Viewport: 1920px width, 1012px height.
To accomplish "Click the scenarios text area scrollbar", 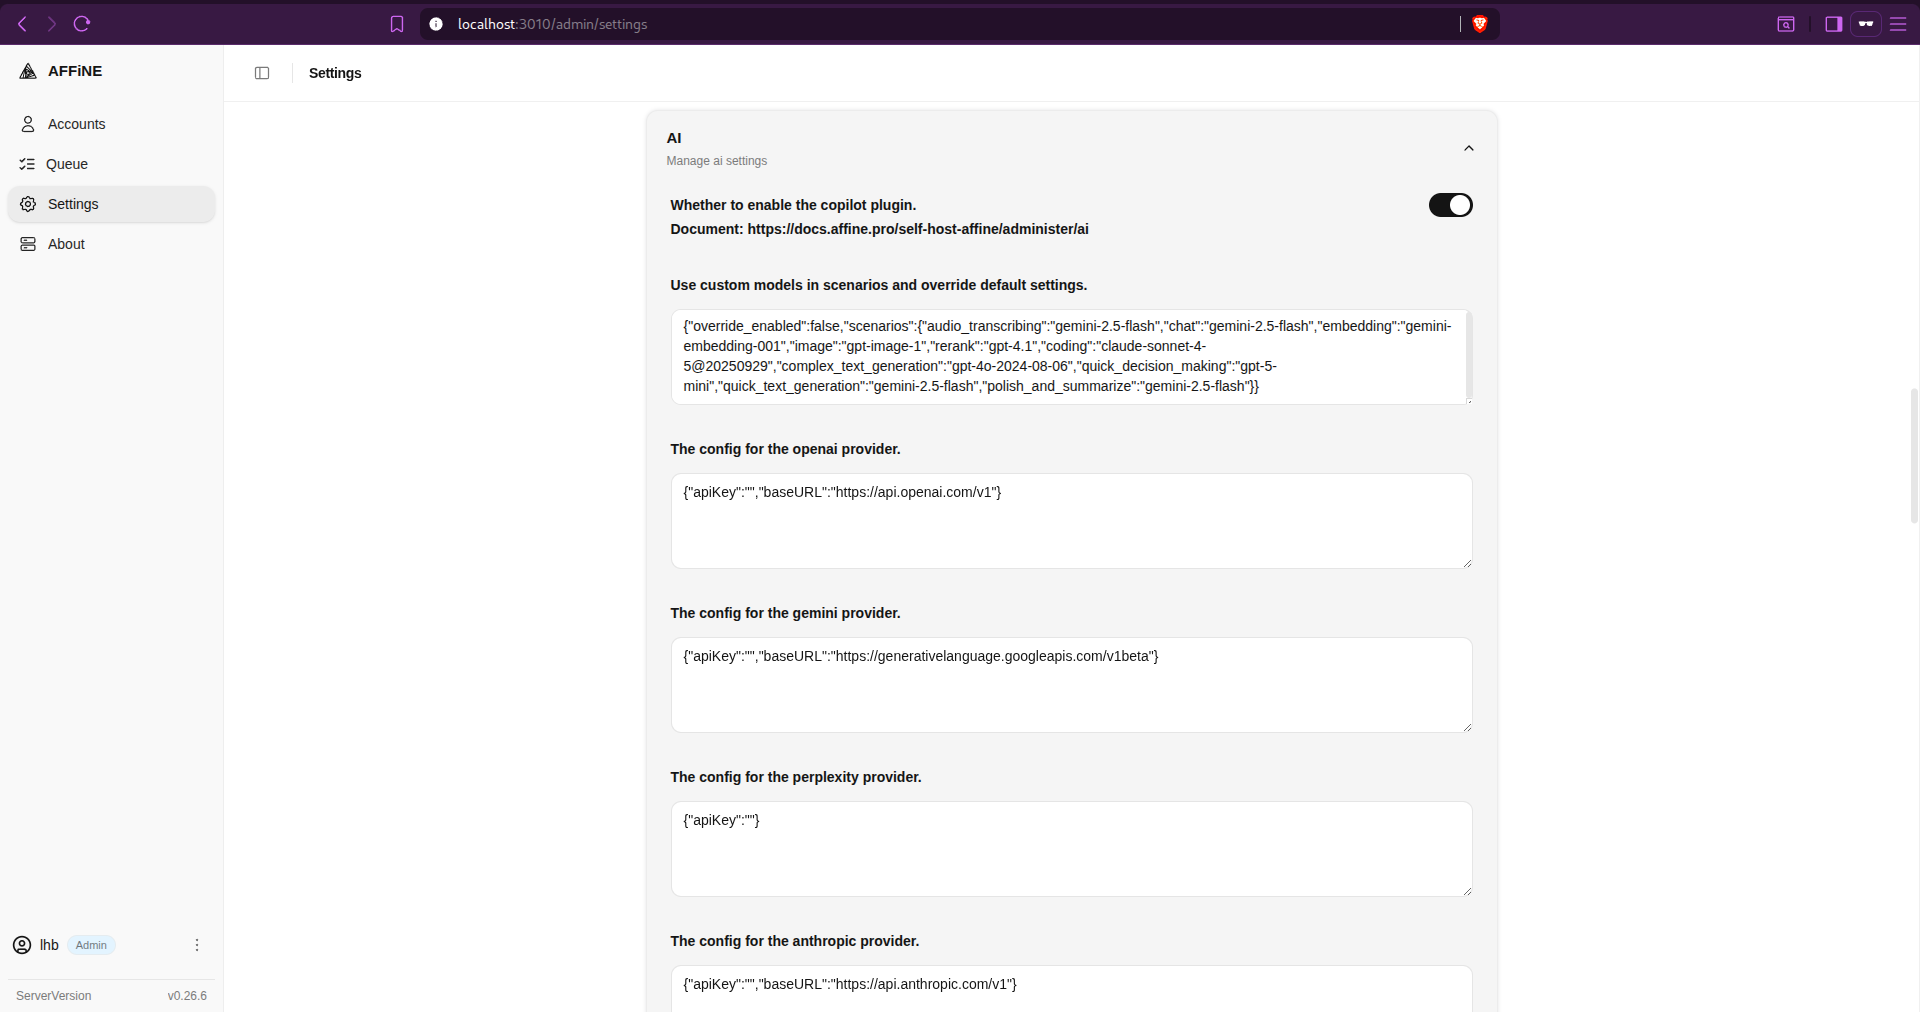I will (1468, 356).
